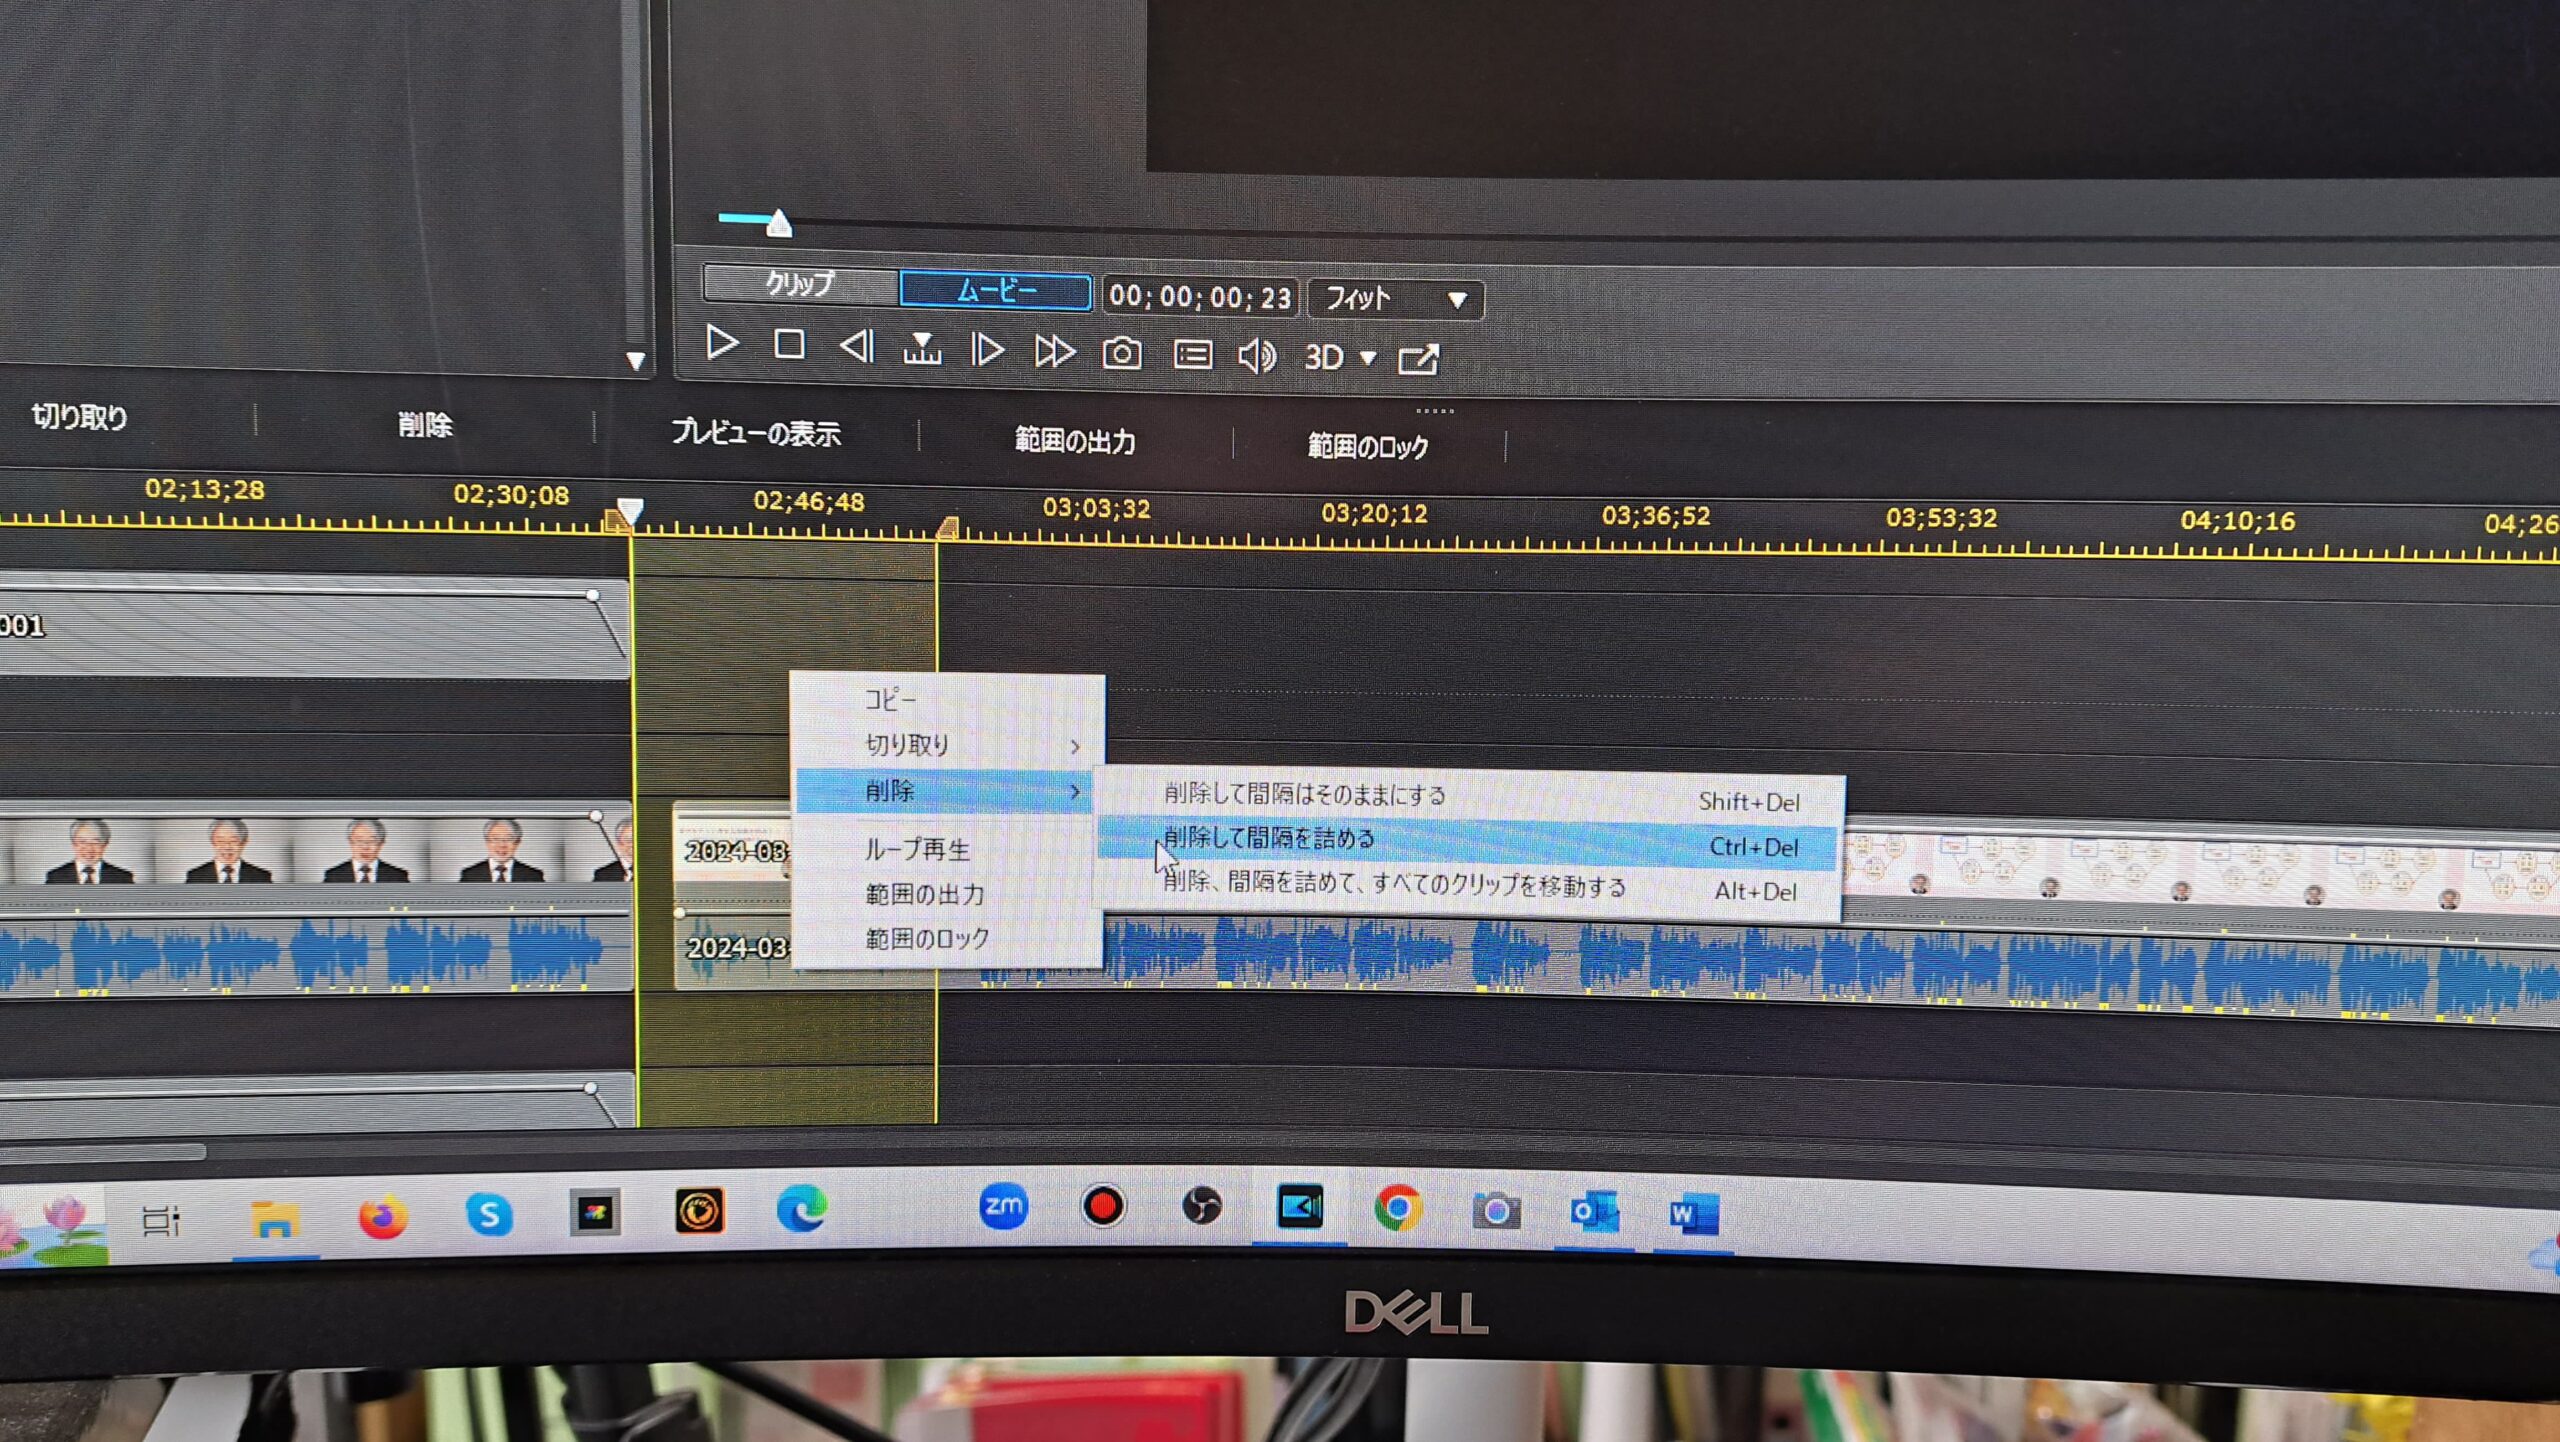Click the timecode field 00;00;00;23
This screenshot has width=2560, height=1442.
click(x=1200, y=297)
